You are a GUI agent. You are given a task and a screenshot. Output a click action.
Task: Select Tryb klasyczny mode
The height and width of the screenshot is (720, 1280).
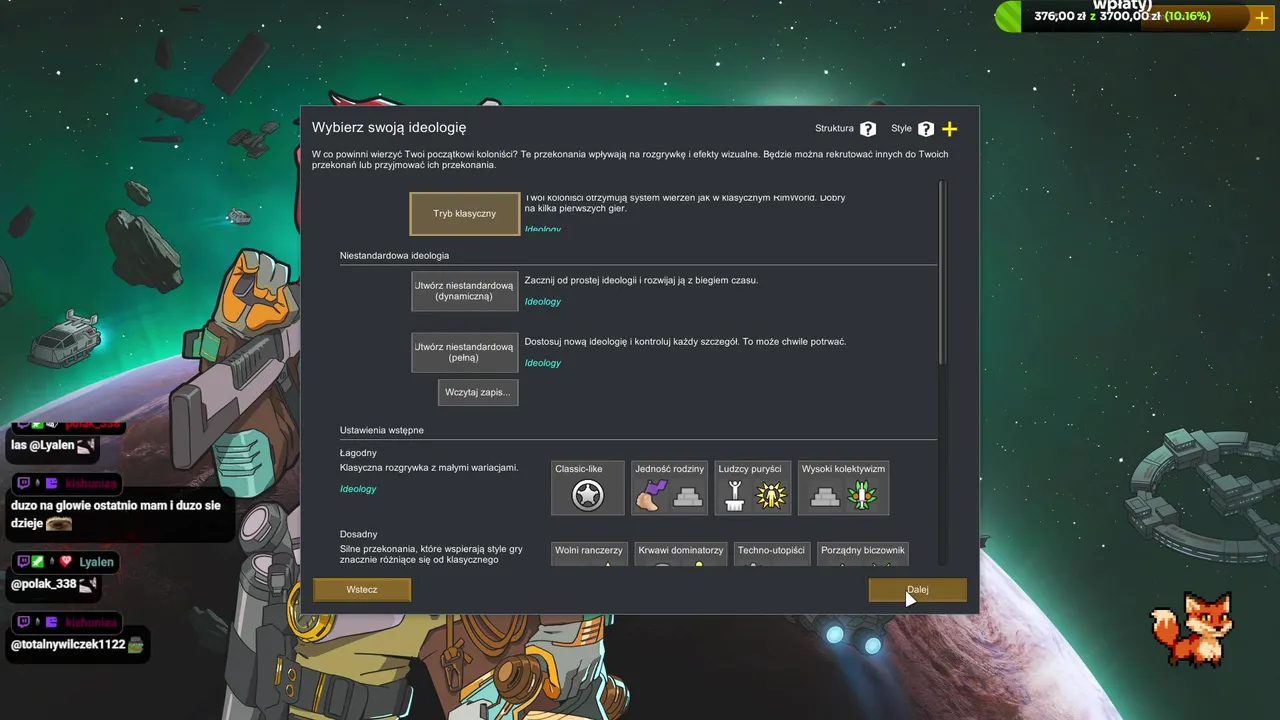click(x=465, y=214)
